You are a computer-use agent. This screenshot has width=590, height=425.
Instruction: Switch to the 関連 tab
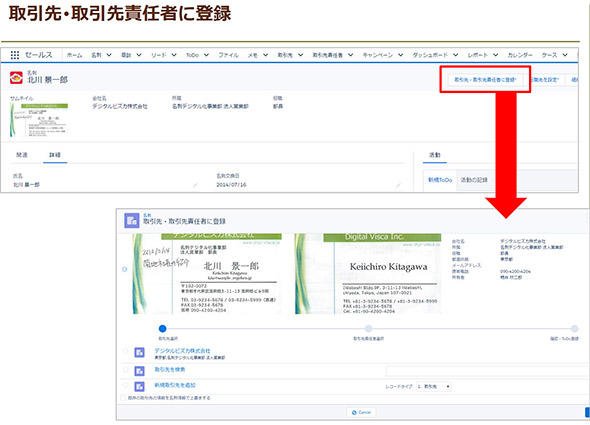[x=22, y=155]
